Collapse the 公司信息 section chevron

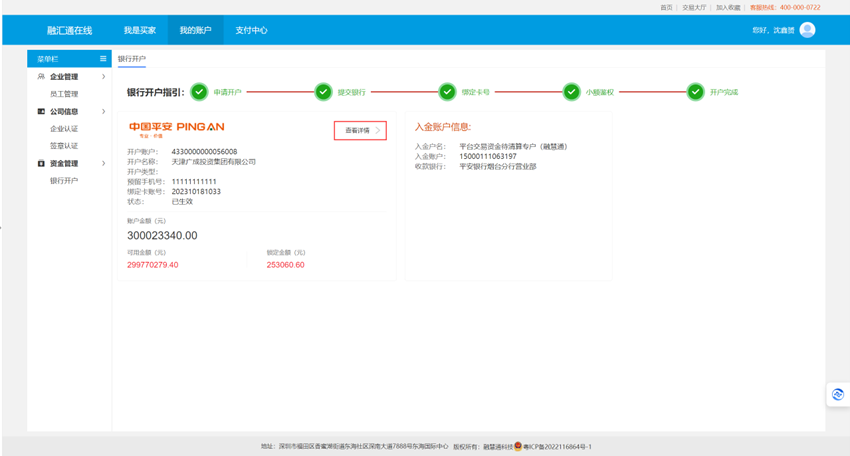pos(103,112)
